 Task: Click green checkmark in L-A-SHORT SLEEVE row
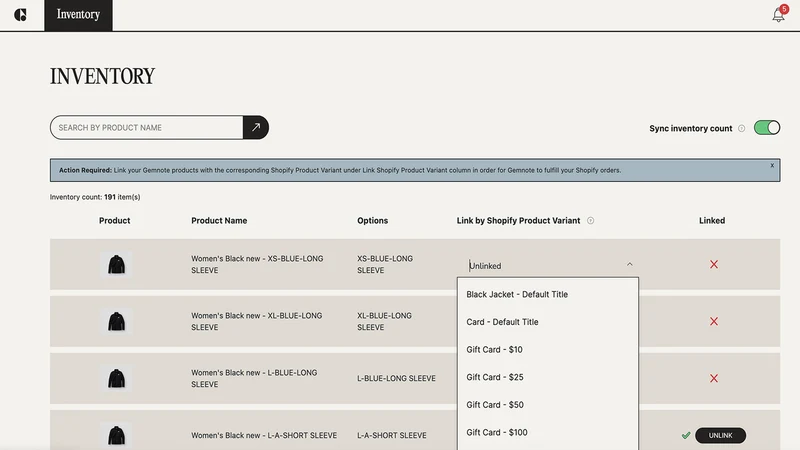coord(686,435)
